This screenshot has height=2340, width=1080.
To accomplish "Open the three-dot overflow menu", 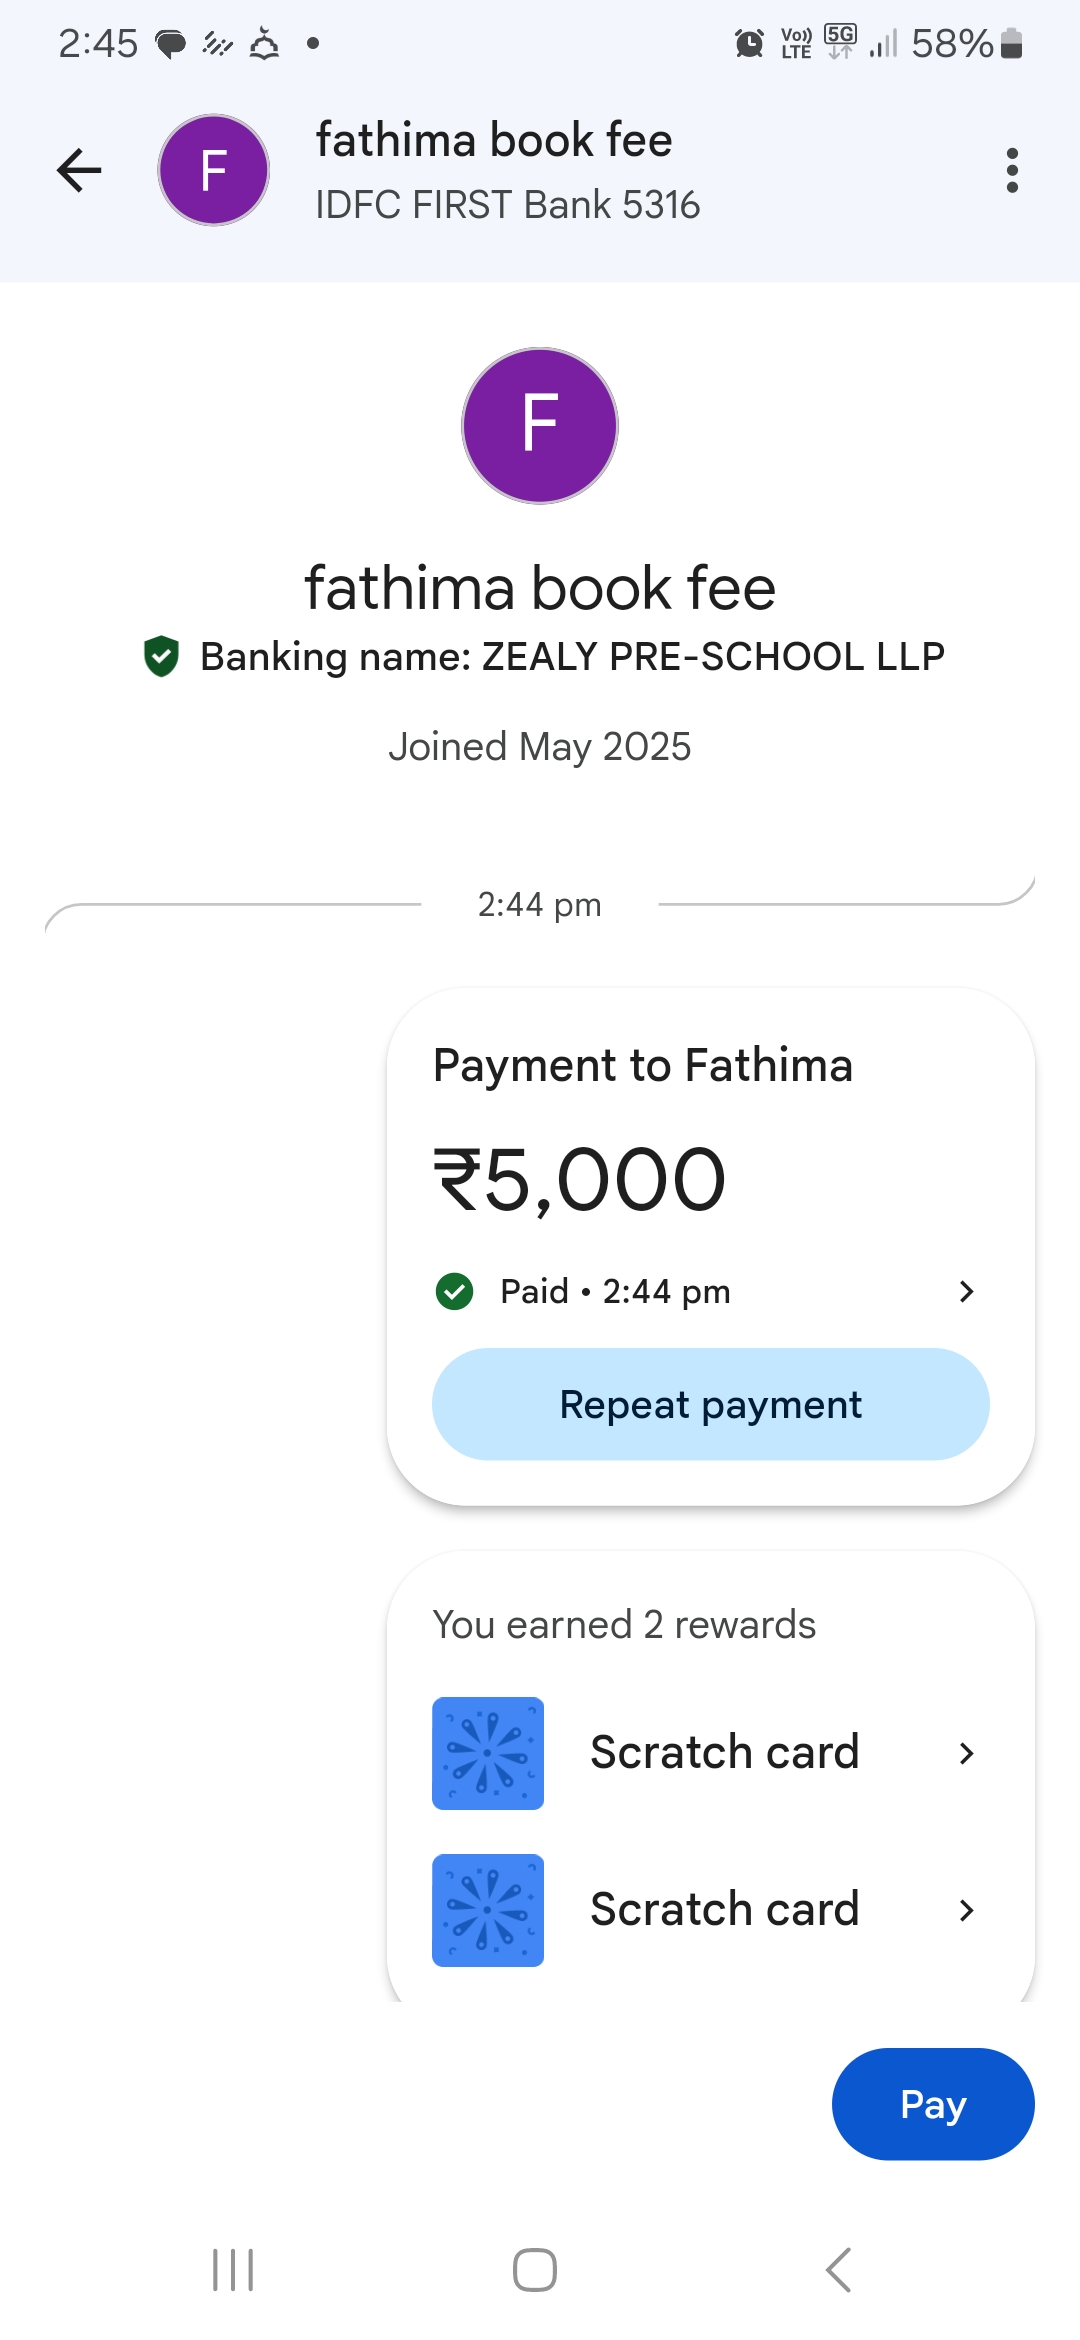I will pos(1012,170).
